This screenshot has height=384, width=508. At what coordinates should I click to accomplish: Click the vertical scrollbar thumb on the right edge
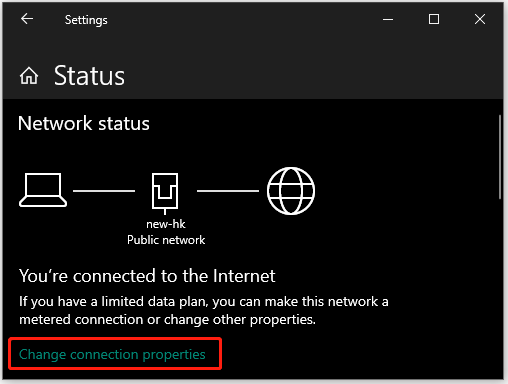500,157
